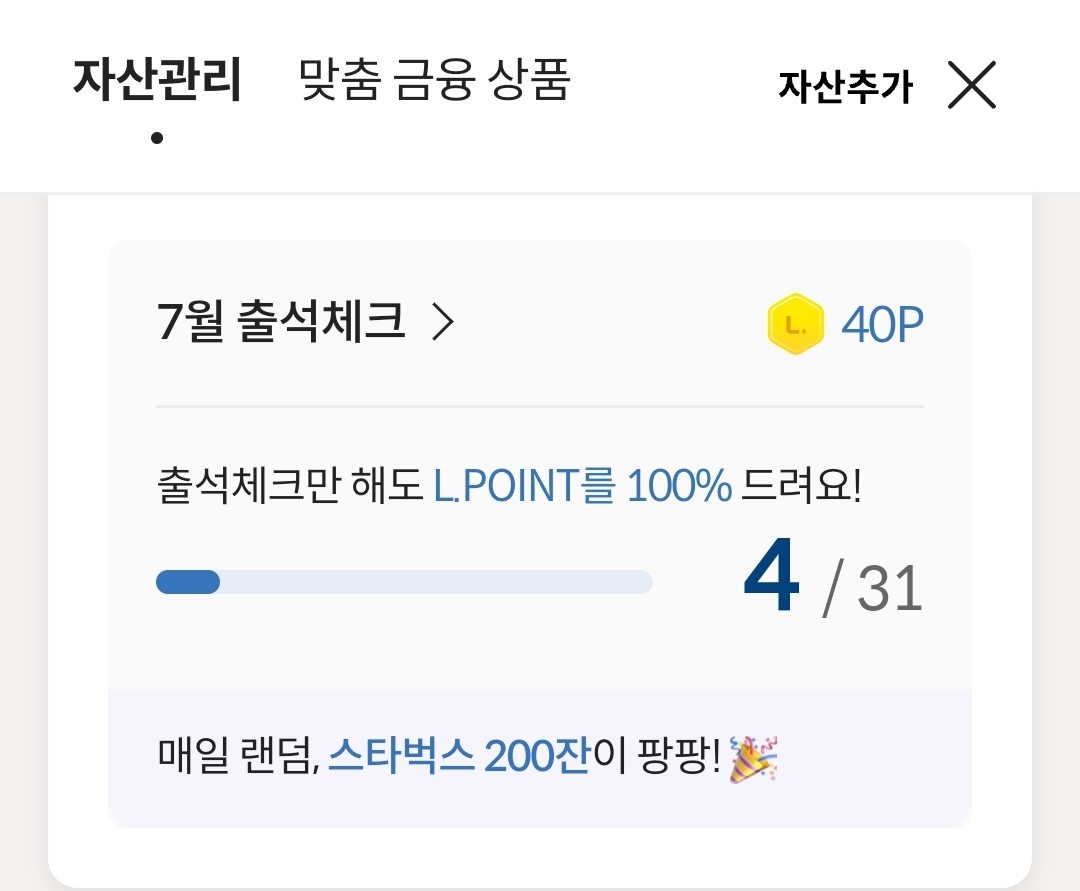Click the yellow L.POINT coin icon

coord(795,324)
